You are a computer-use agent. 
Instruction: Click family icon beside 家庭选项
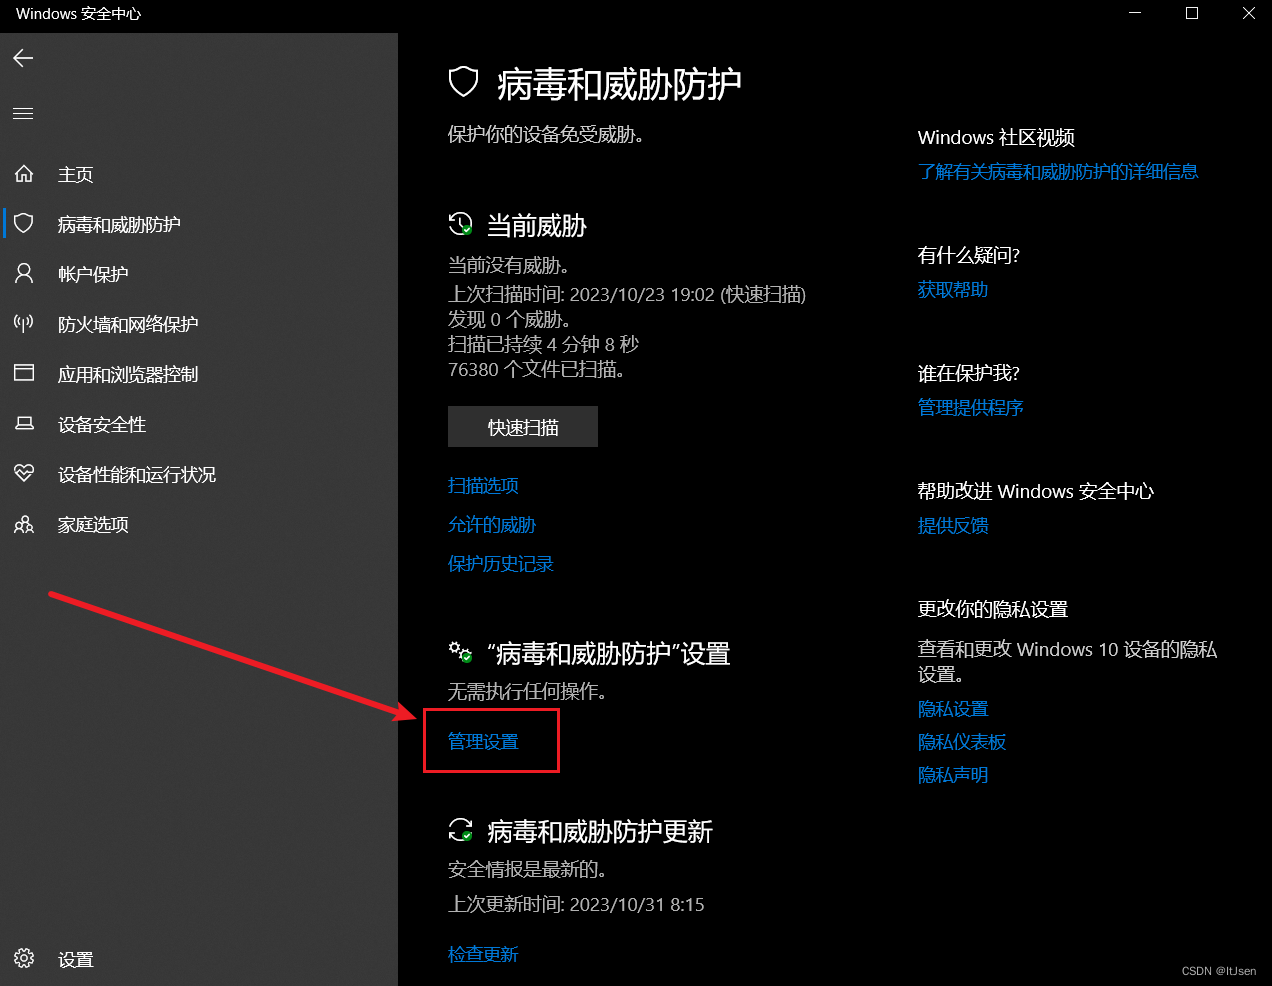[24, 524]
